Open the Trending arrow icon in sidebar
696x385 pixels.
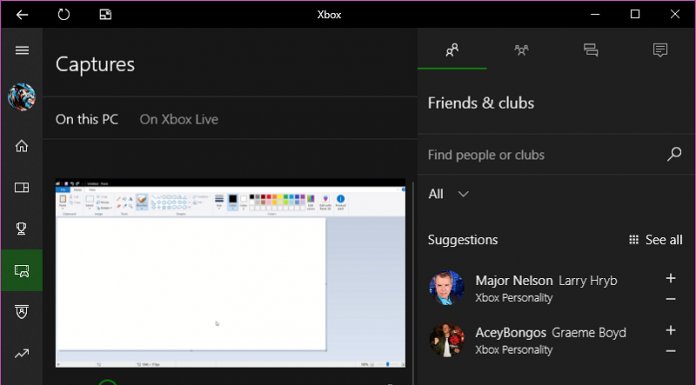click(x=22, y=353)
